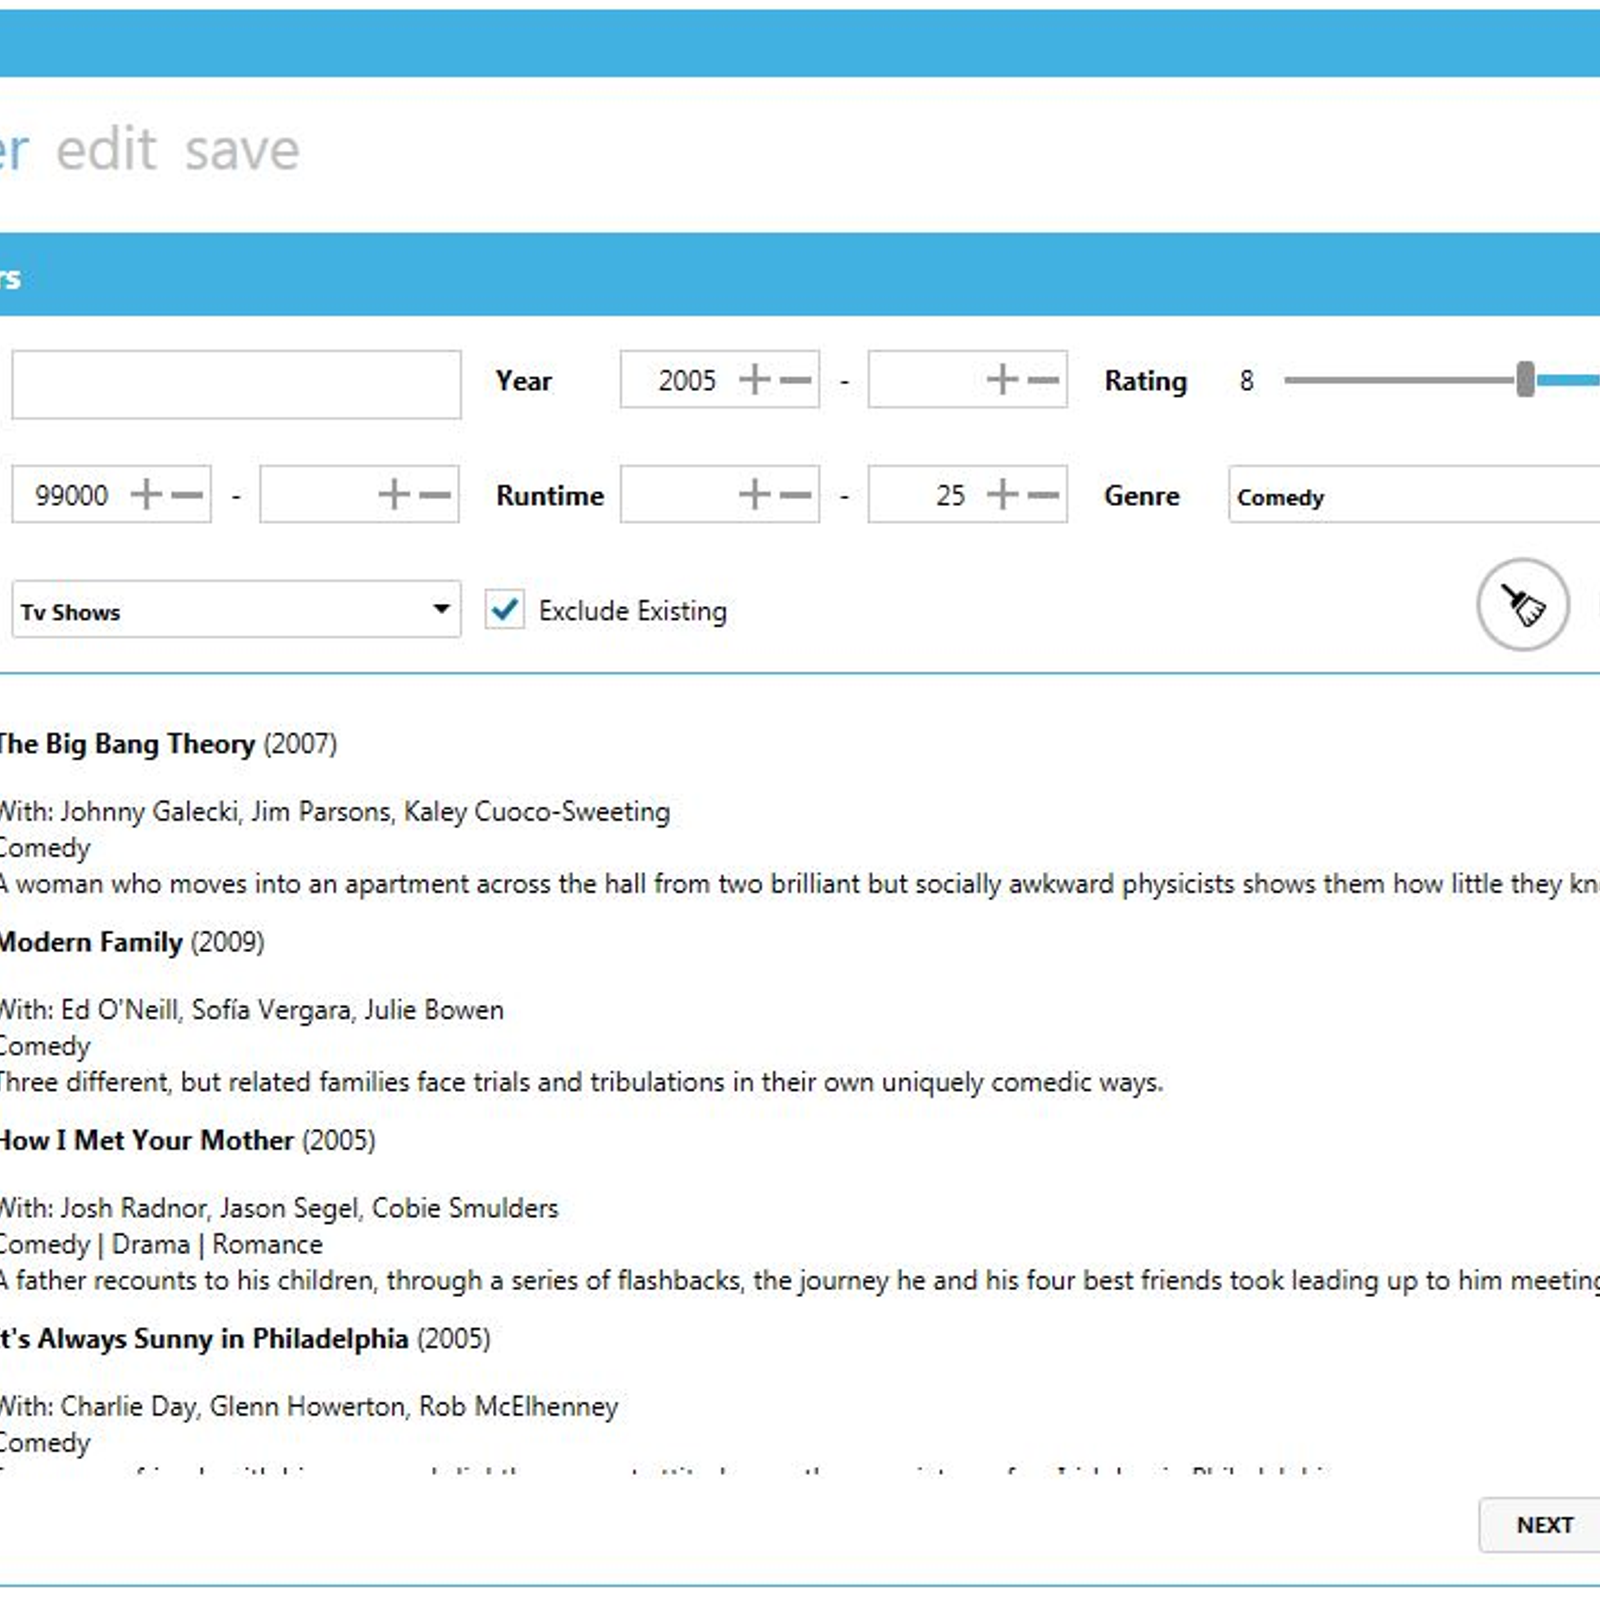The width and height of the screenshot is (1600, 1600).
Task: Increase Runtime minimum with plus
Action: coord(755,494)
